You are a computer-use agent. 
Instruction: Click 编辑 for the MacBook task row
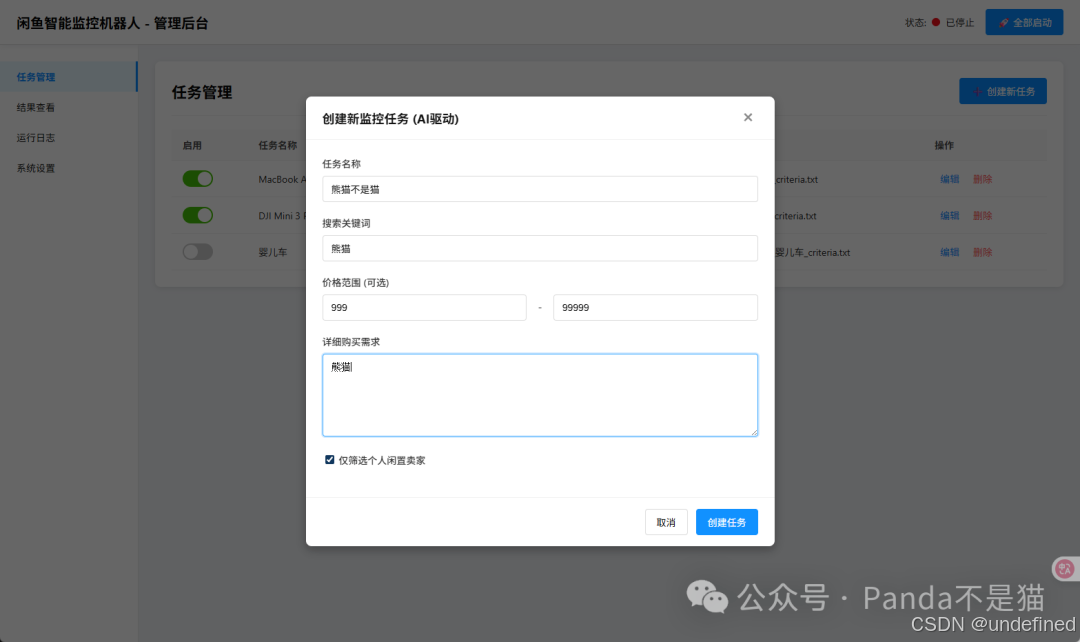click(950, 179)
